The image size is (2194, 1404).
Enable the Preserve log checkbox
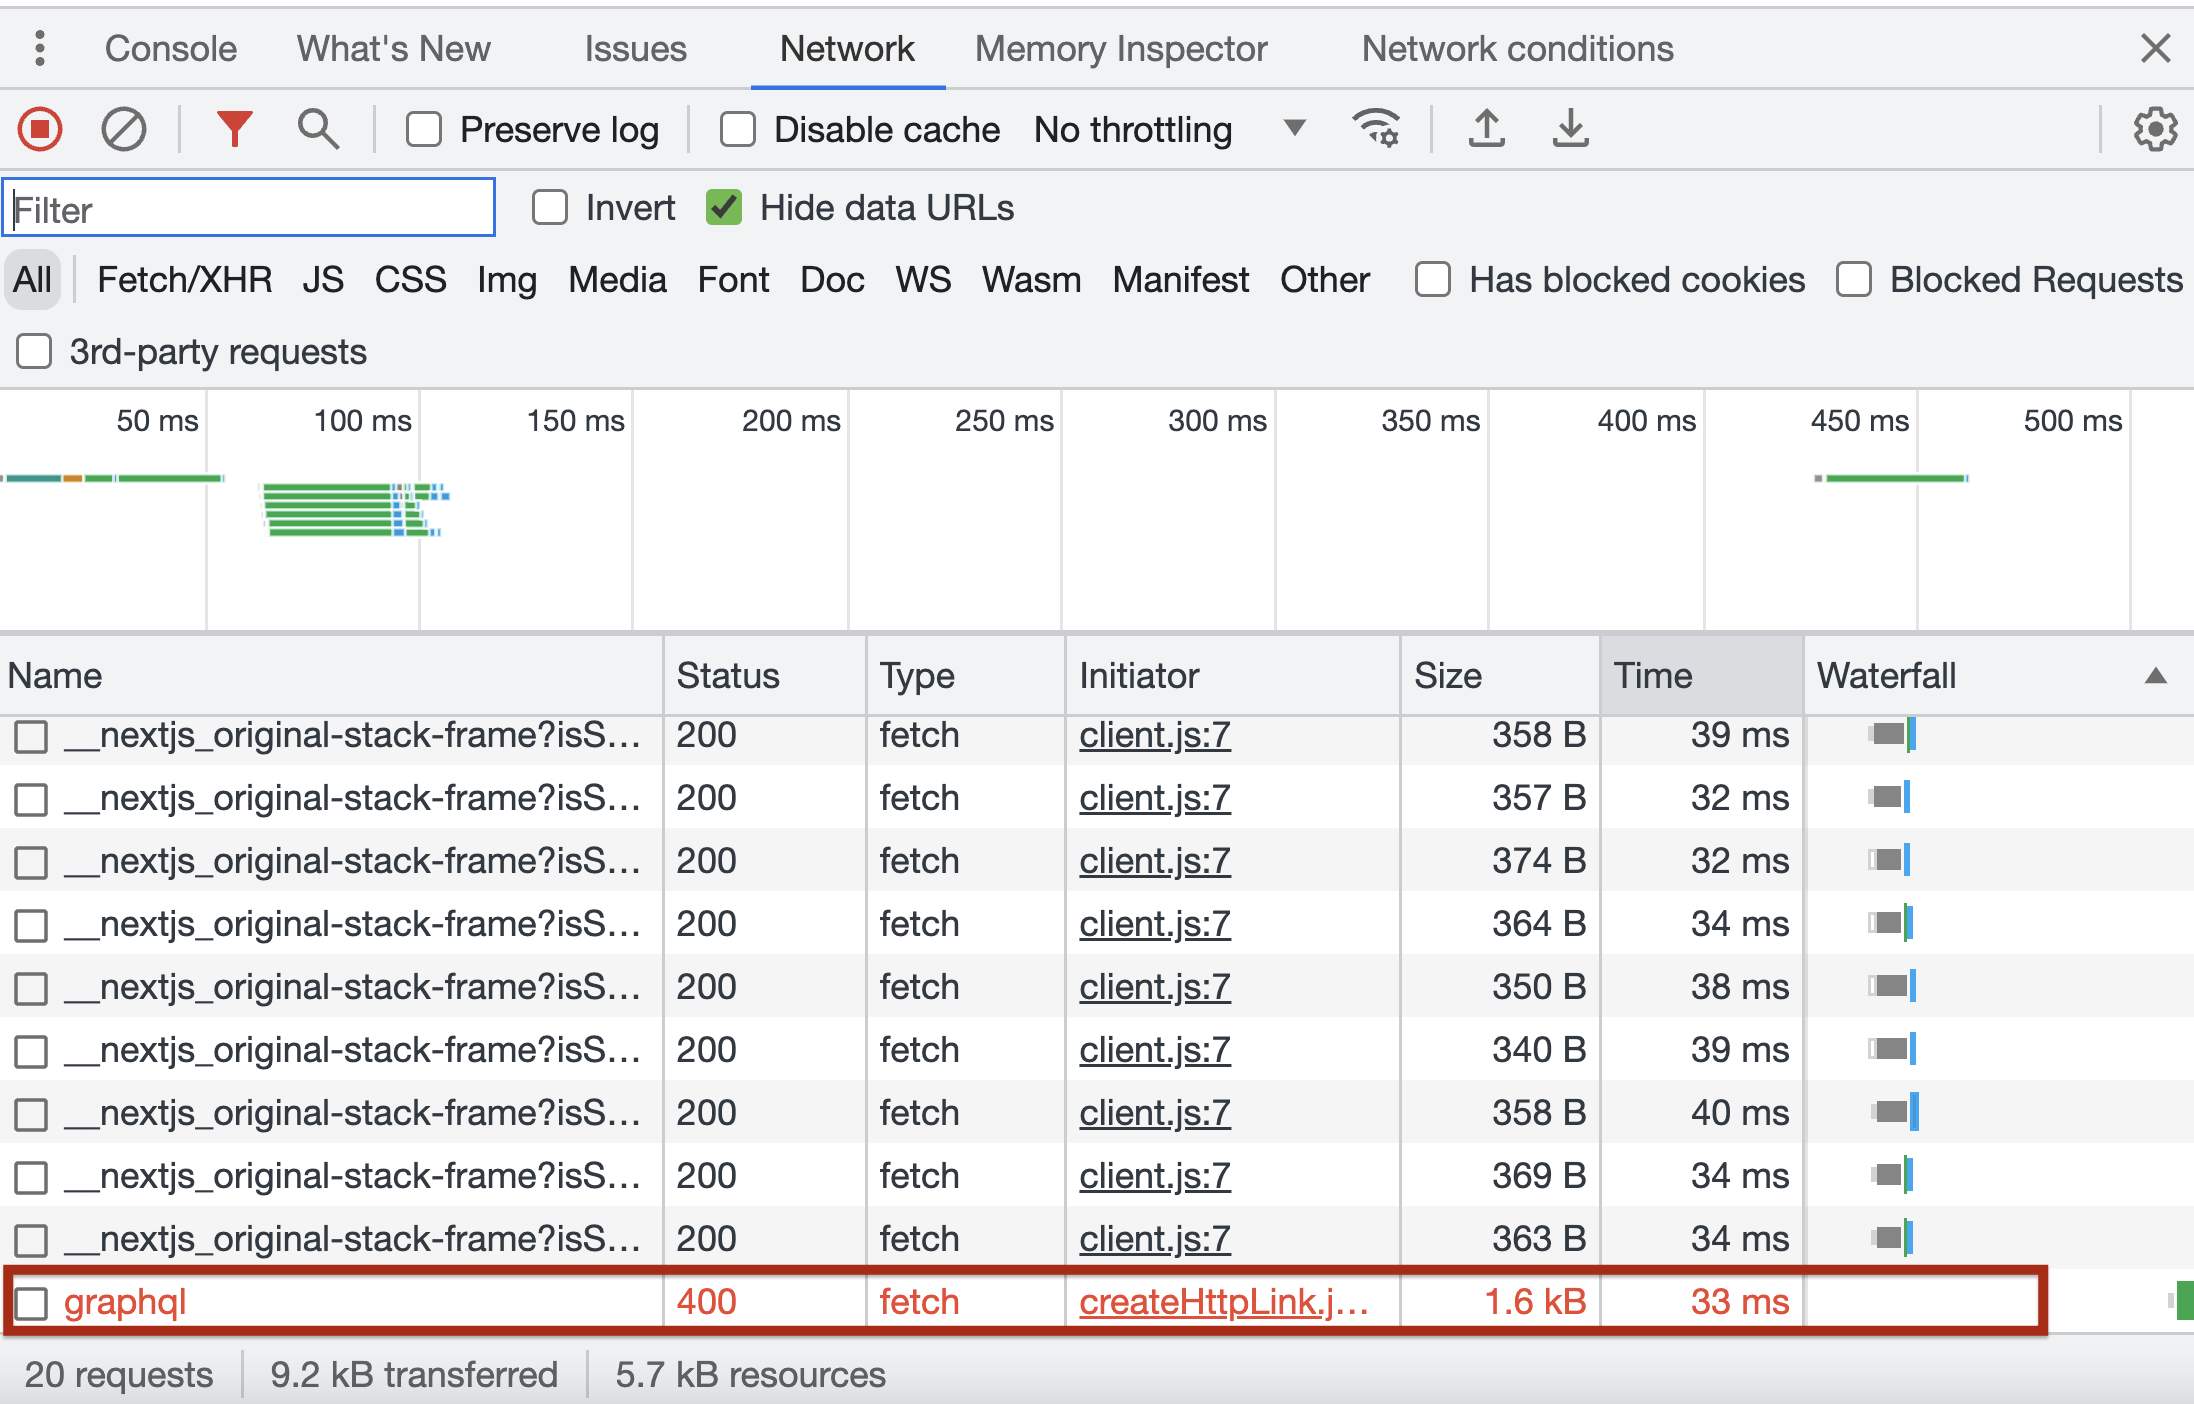click(424, 130)
